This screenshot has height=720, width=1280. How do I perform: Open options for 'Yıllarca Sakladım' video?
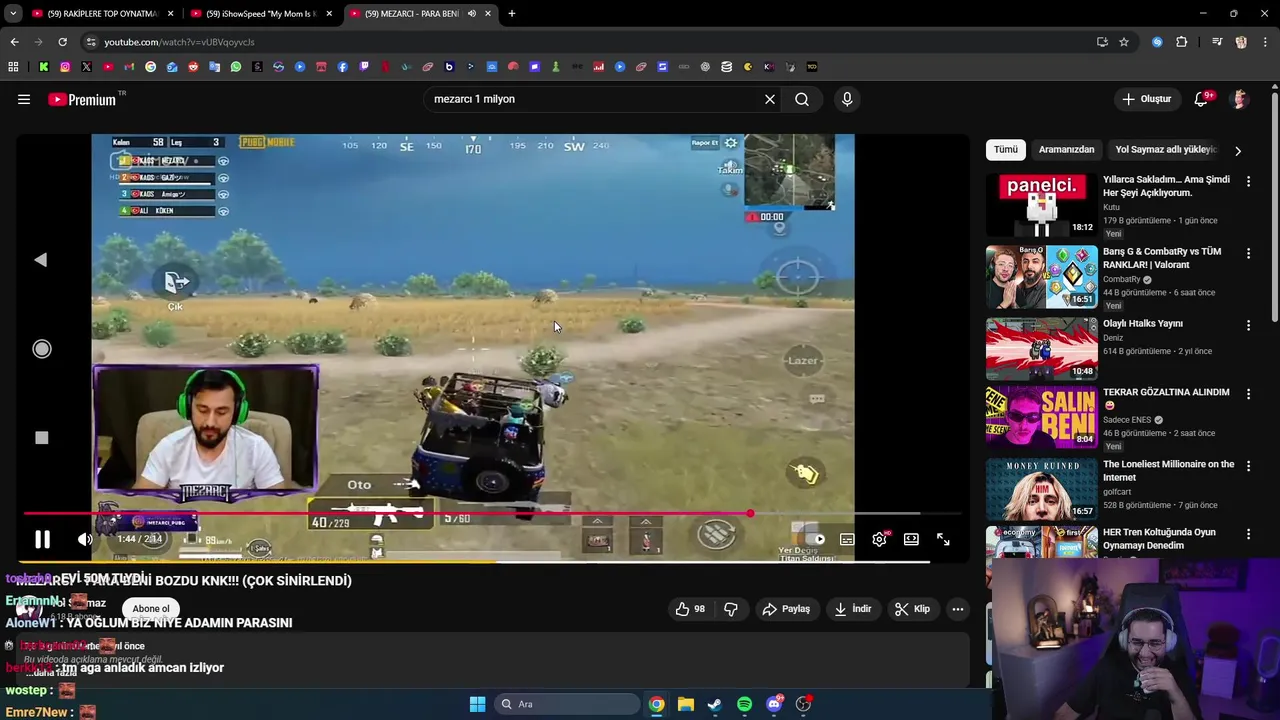(1248, 181)
